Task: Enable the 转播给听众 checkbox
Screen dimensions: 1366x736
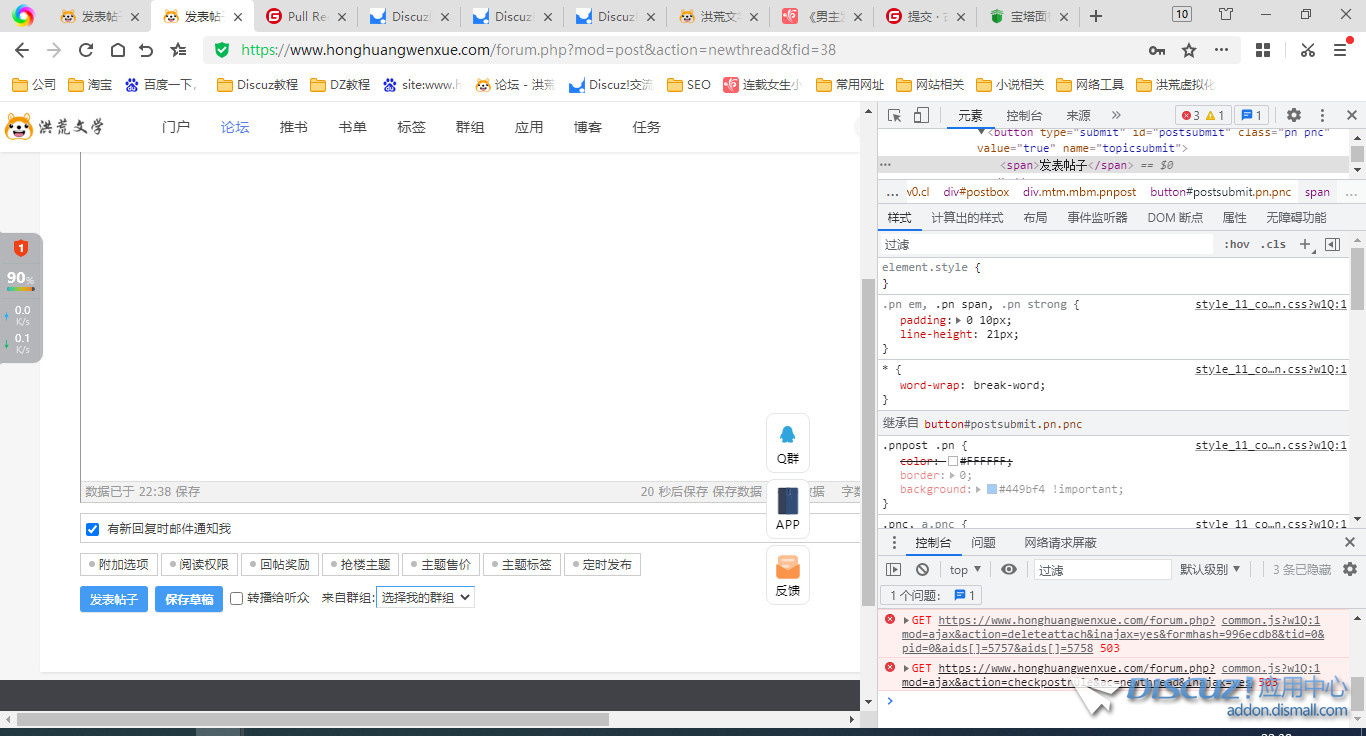Action: (236, 599)
